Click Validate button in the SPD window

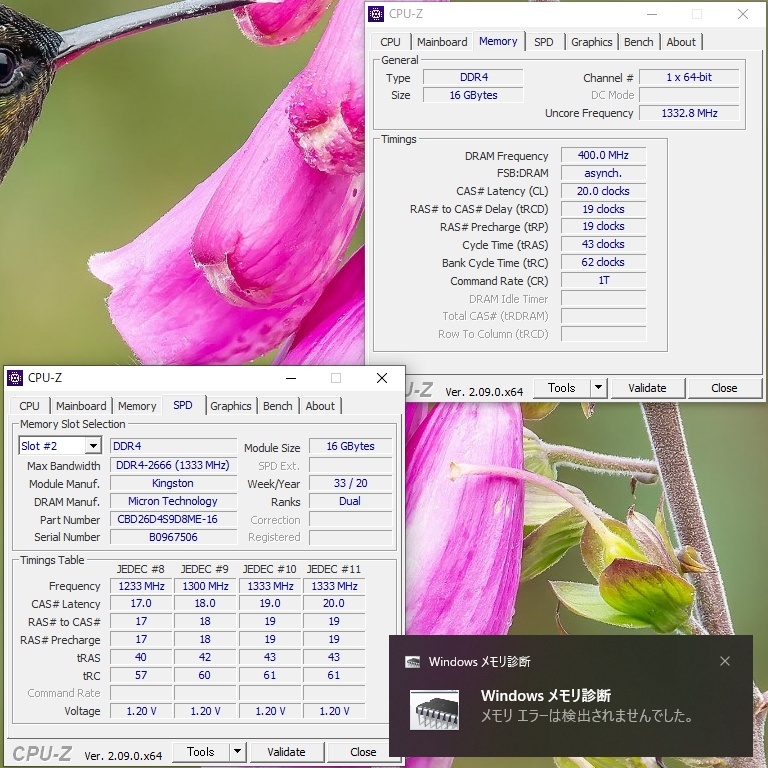(x=286, y=752)
